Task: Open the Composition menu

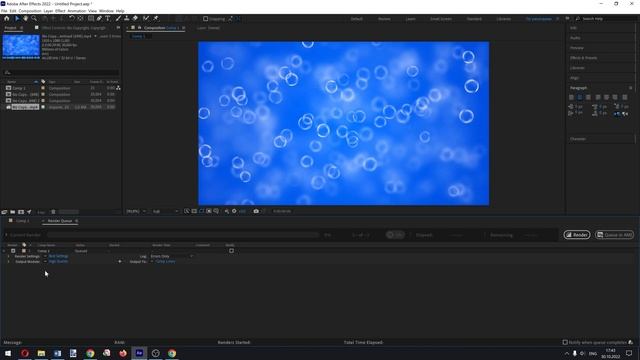Action: (30, 11)
